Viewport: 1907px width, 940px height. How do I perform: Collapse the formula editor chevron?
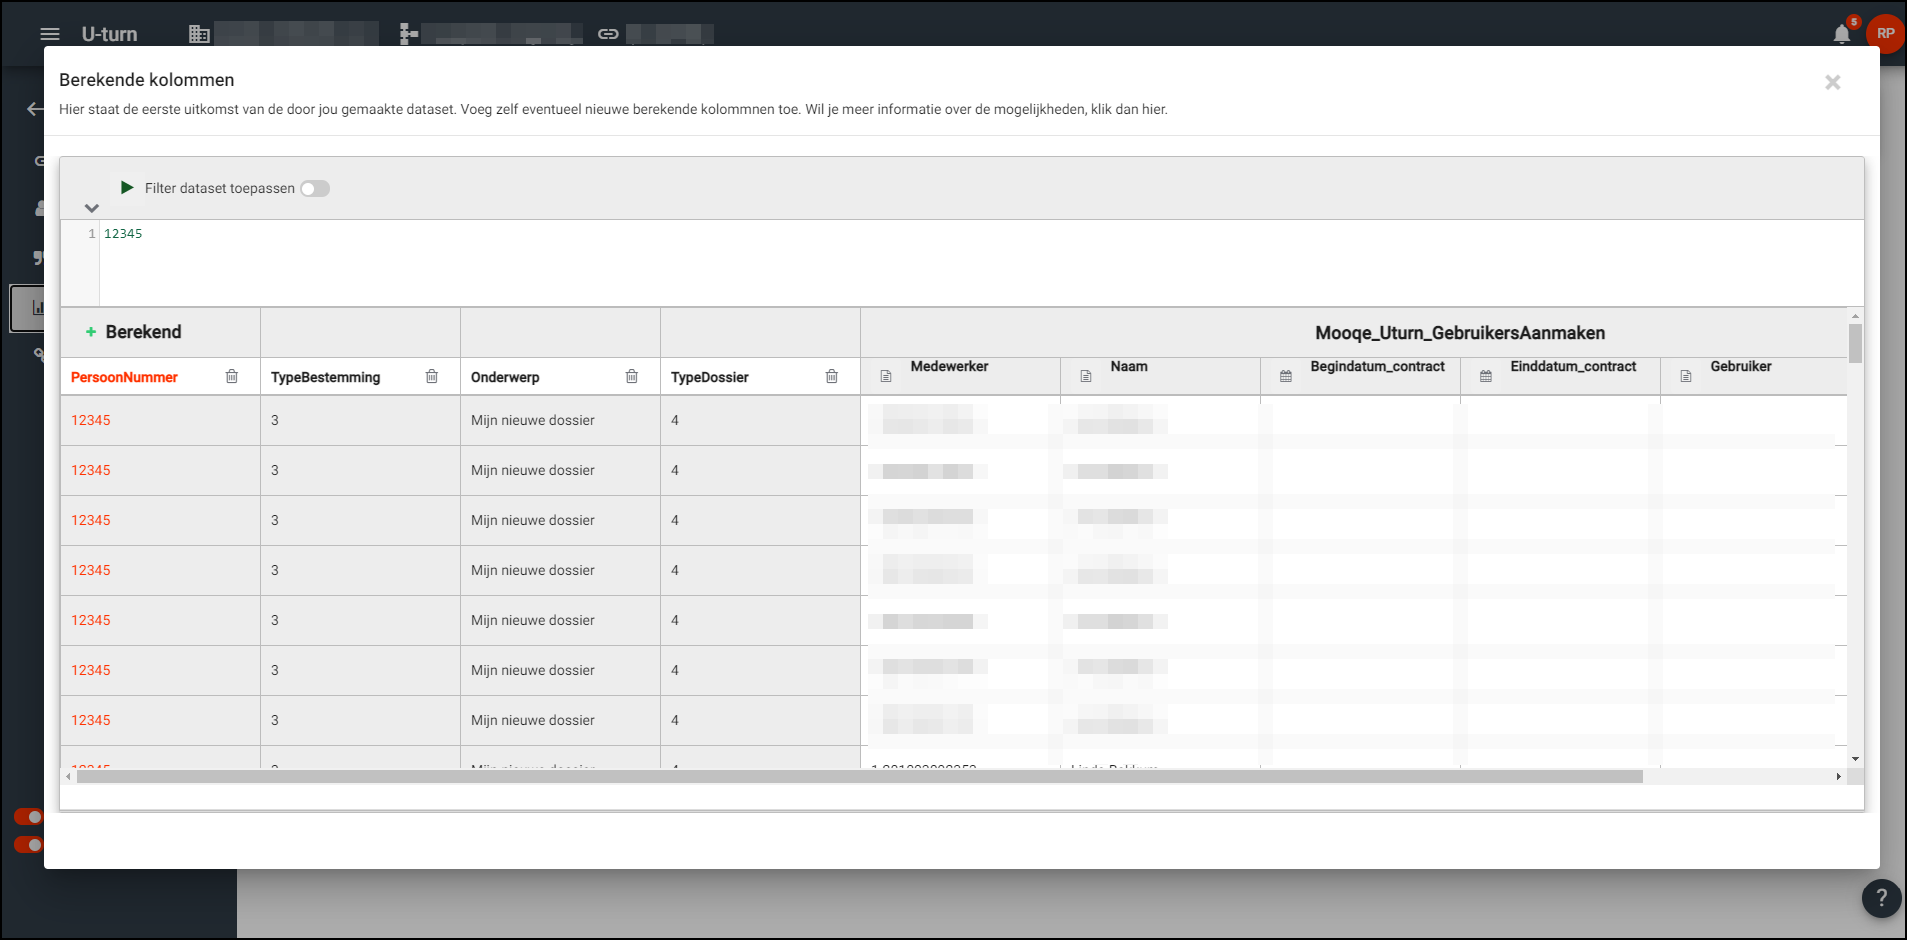click(x=92, y=208)
